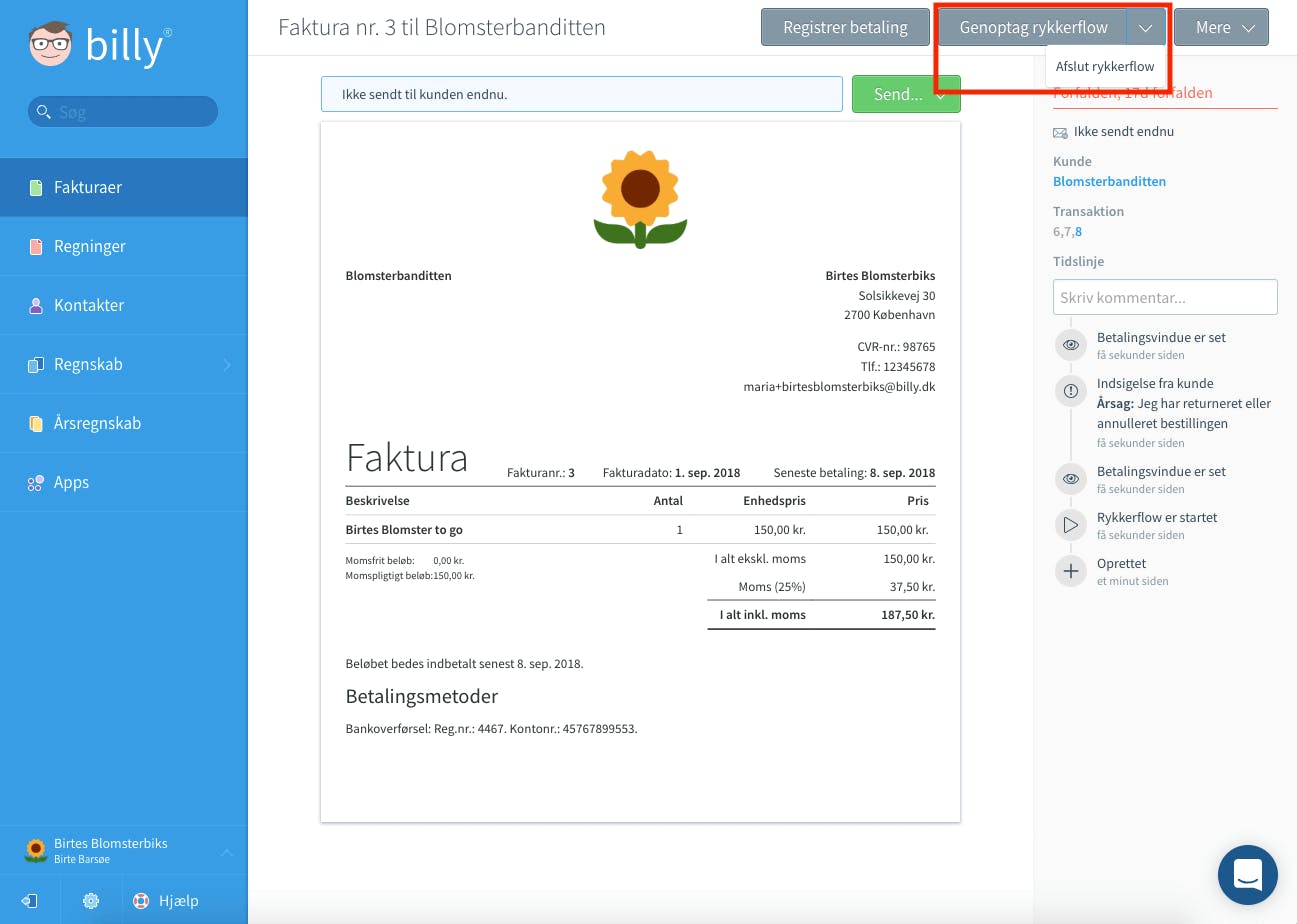This screenshot has height=924, width=1297.
Task: Click the 'Birte Barsøe' user name
Action: [82, 860]
